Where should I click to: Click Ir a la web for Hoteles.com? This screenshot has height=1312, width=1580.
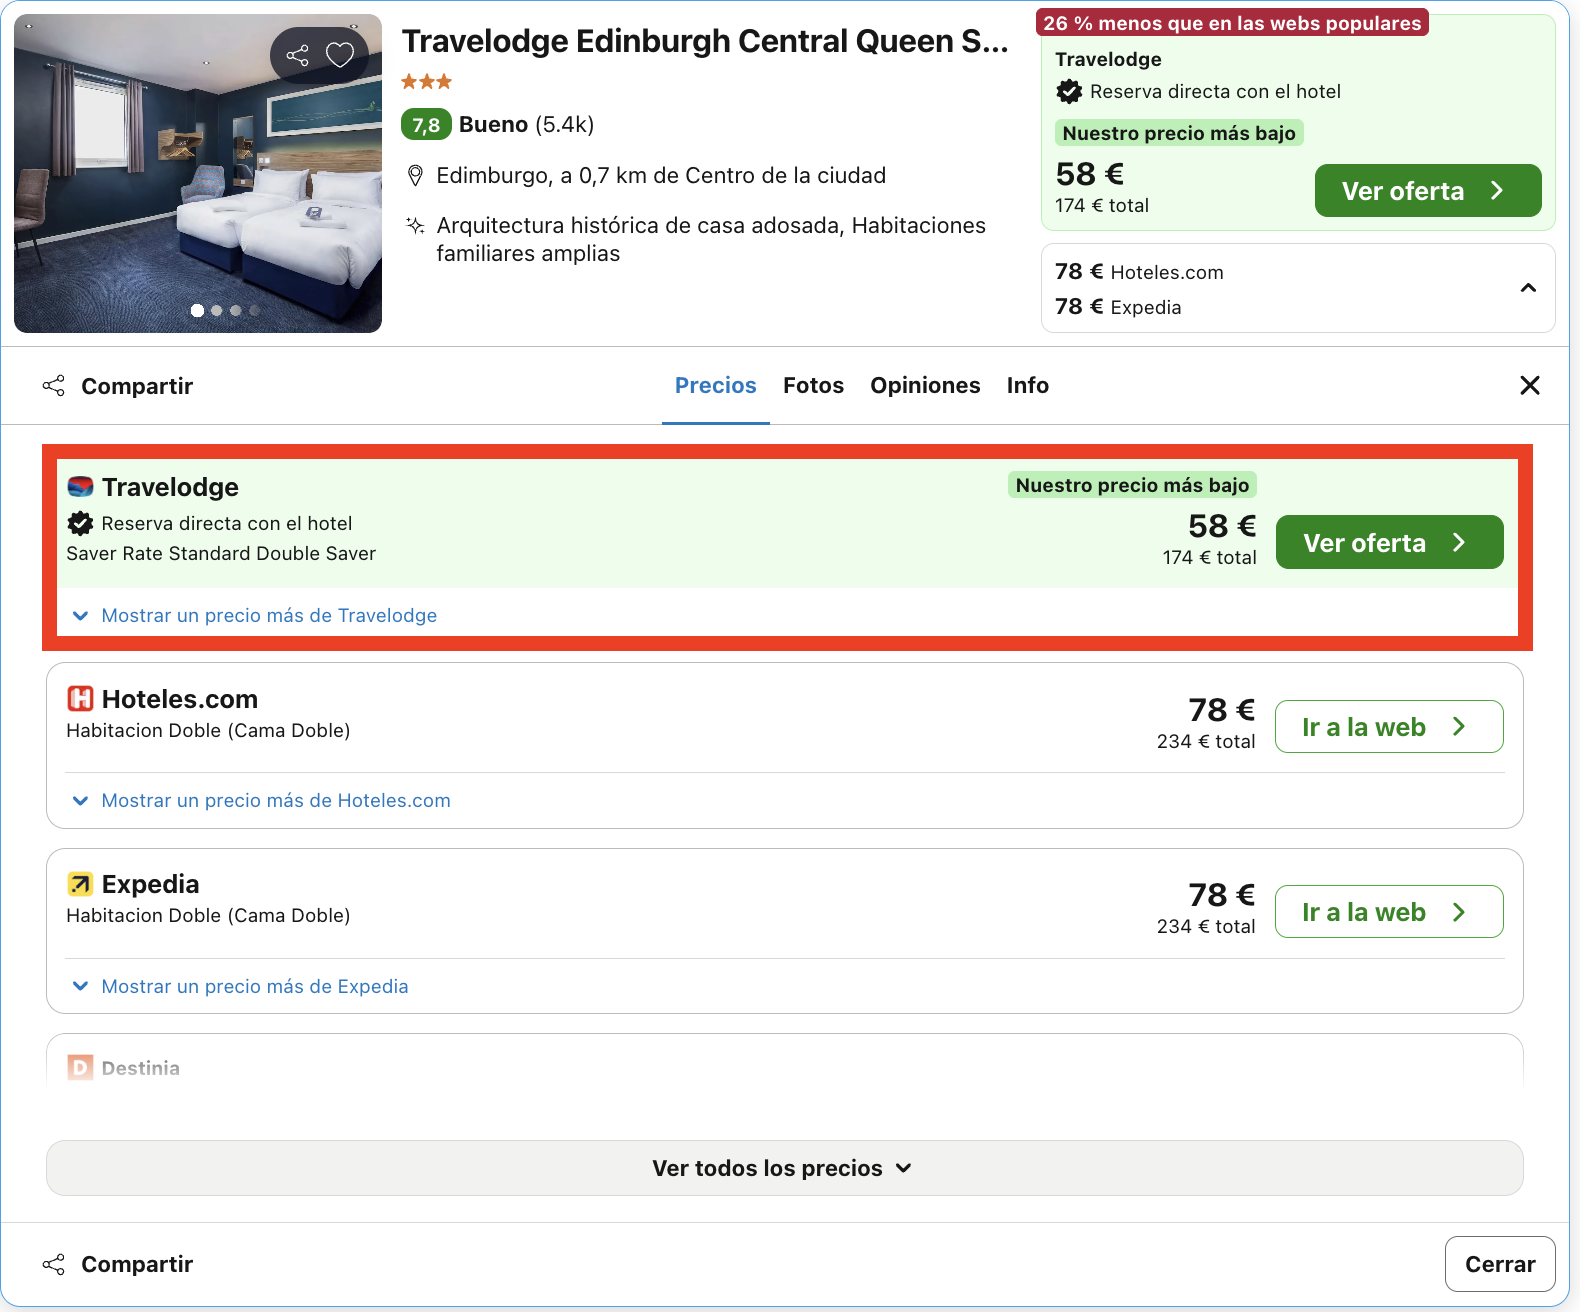(1389, 727)
